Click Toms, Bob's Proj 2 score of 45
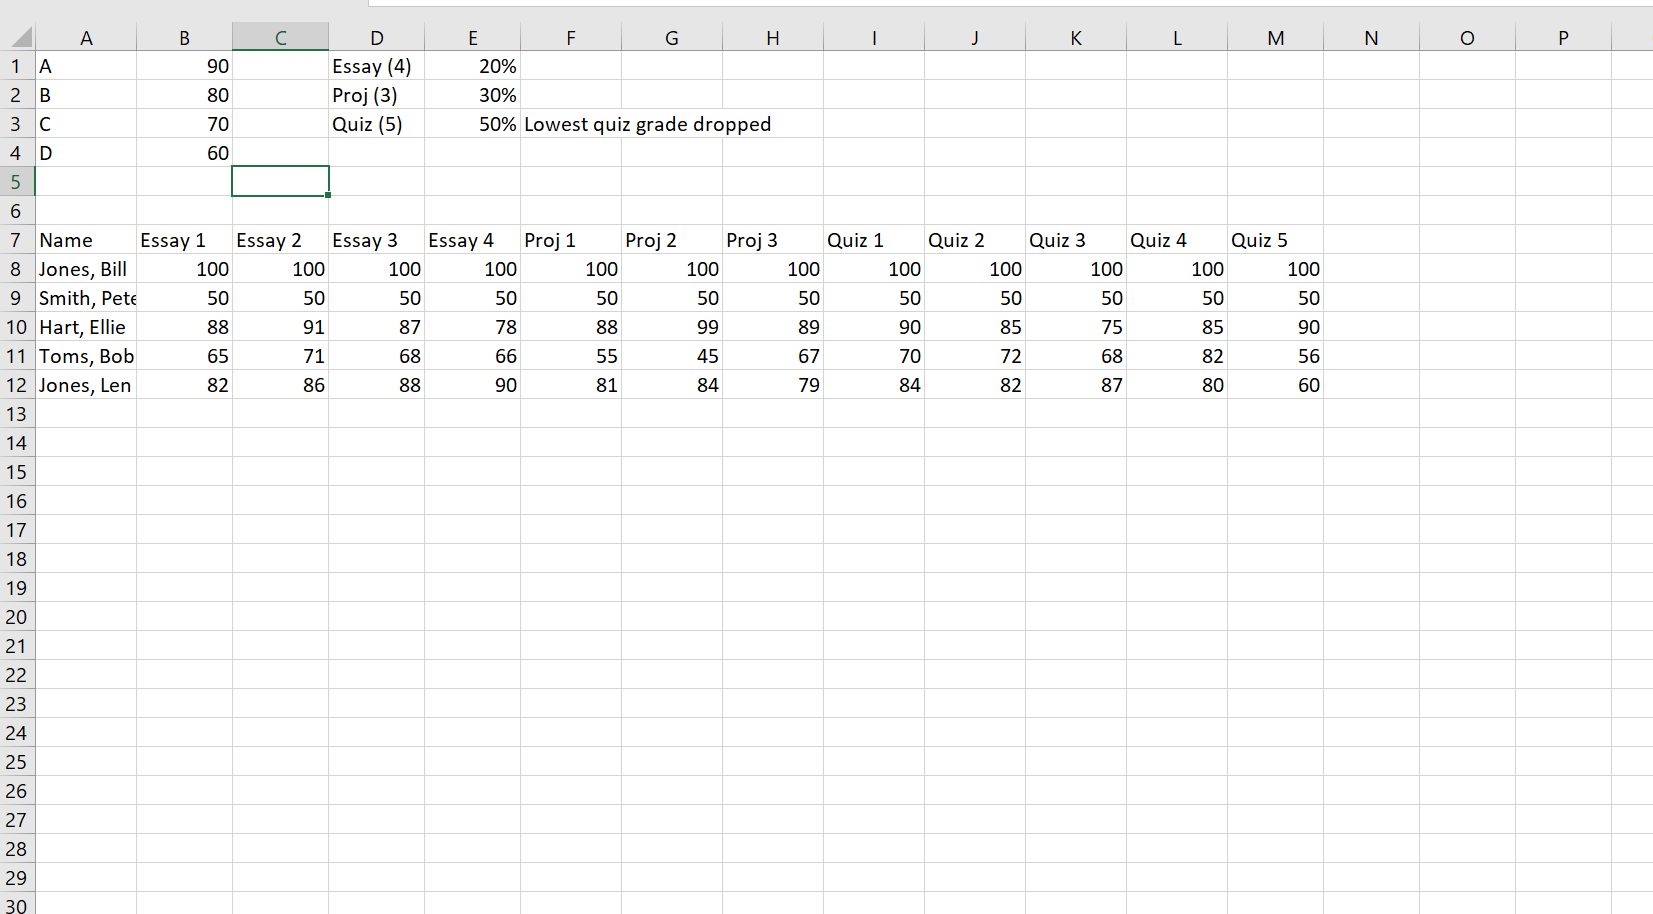Image resolution: width=1653 pixels, height=914 pixels. point(672,356)
